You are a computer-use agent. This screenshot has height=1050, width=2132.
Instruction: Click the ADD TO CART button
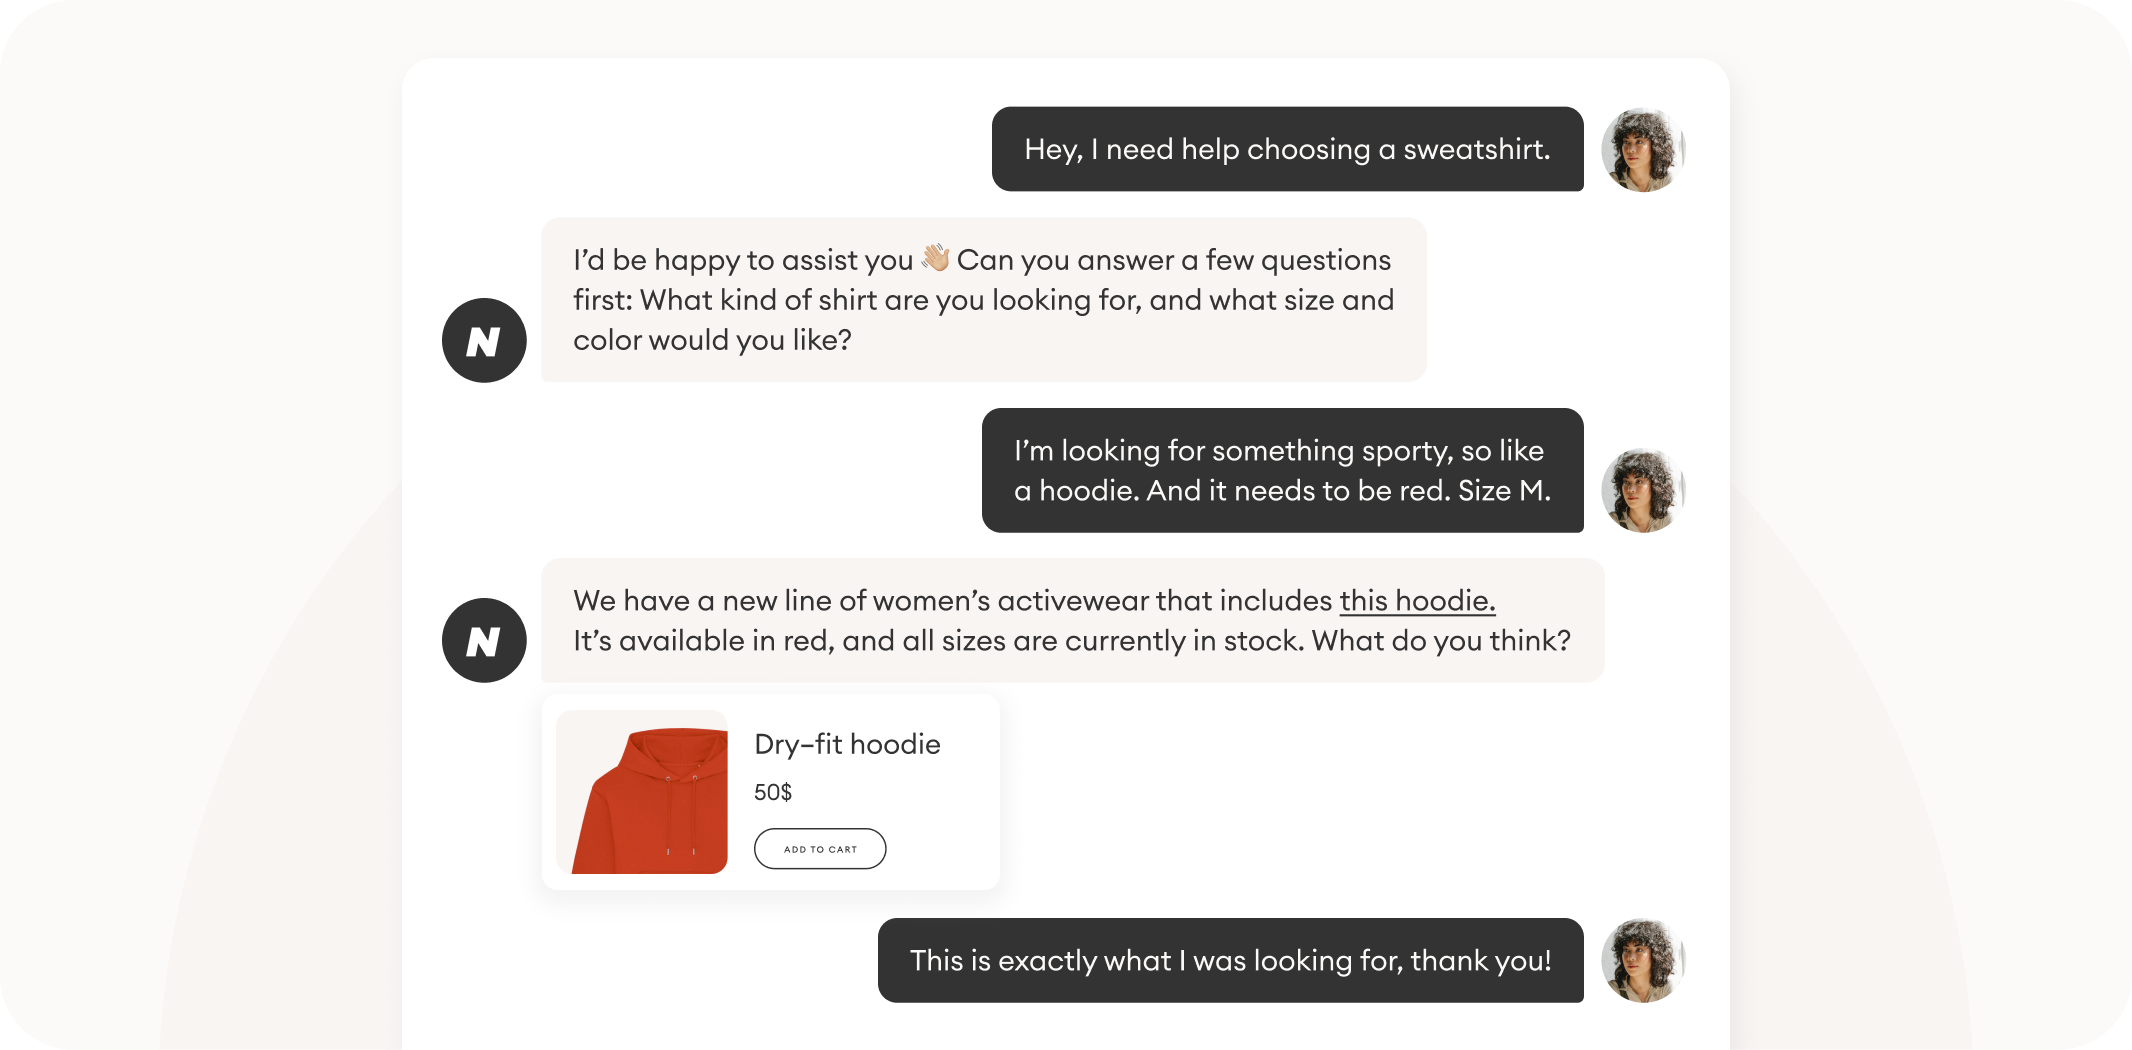pos(819,848)
